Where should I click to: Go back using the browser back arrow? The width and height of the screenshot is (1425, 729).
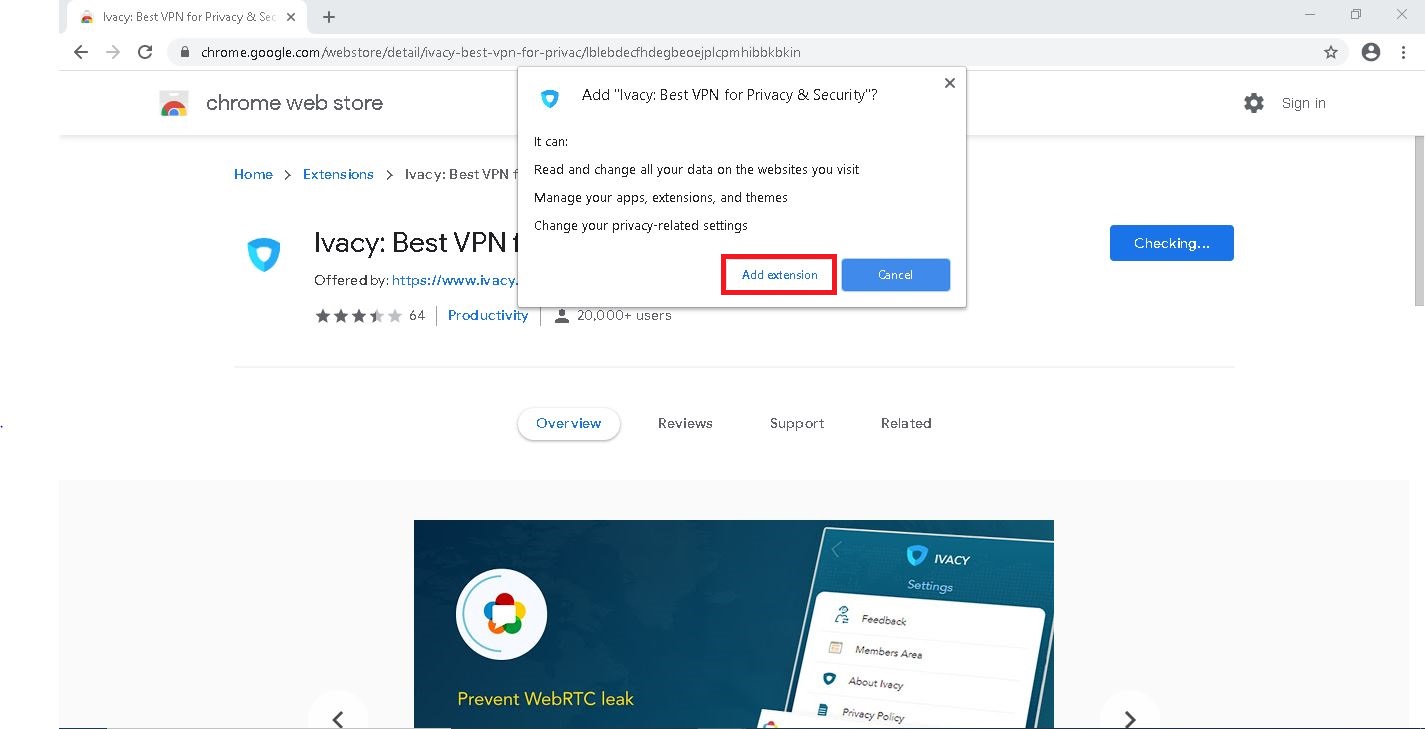click(81, 52)
